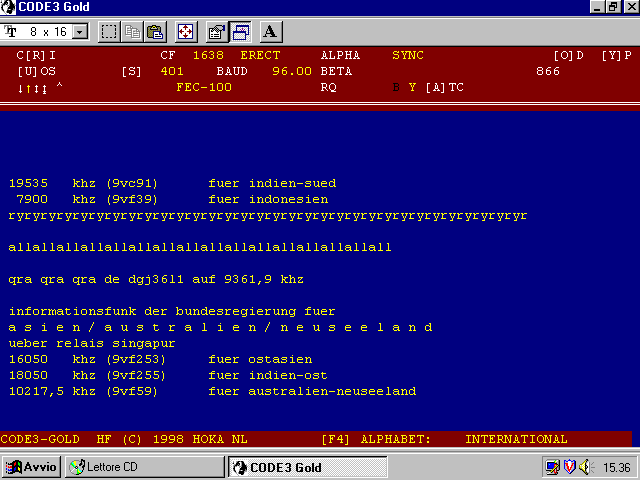640x480 pixels.
Task: Click the ERECT polarity indicator
Action: (263, 56)
